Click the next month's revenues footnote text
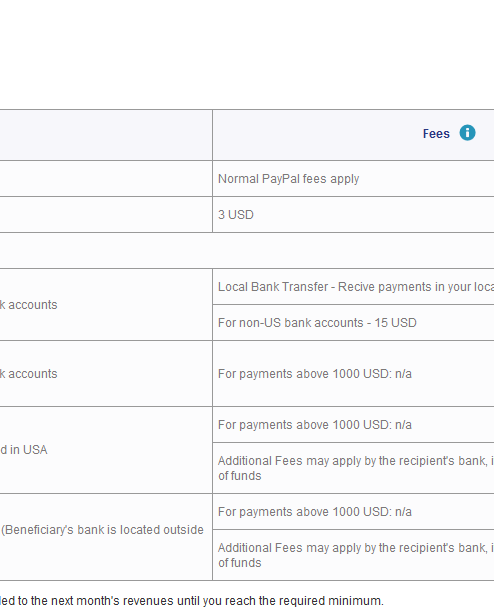The width and height of the screenshot is (494, 613). pyautogui.click(x=192, y=600)
